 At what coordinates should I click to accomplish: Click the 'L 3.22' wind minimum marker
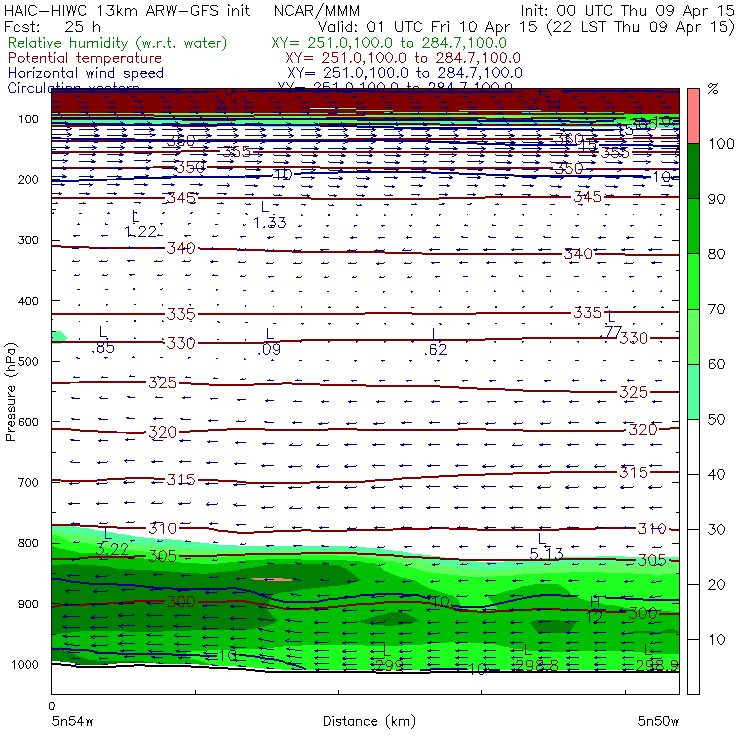point(112,542)
